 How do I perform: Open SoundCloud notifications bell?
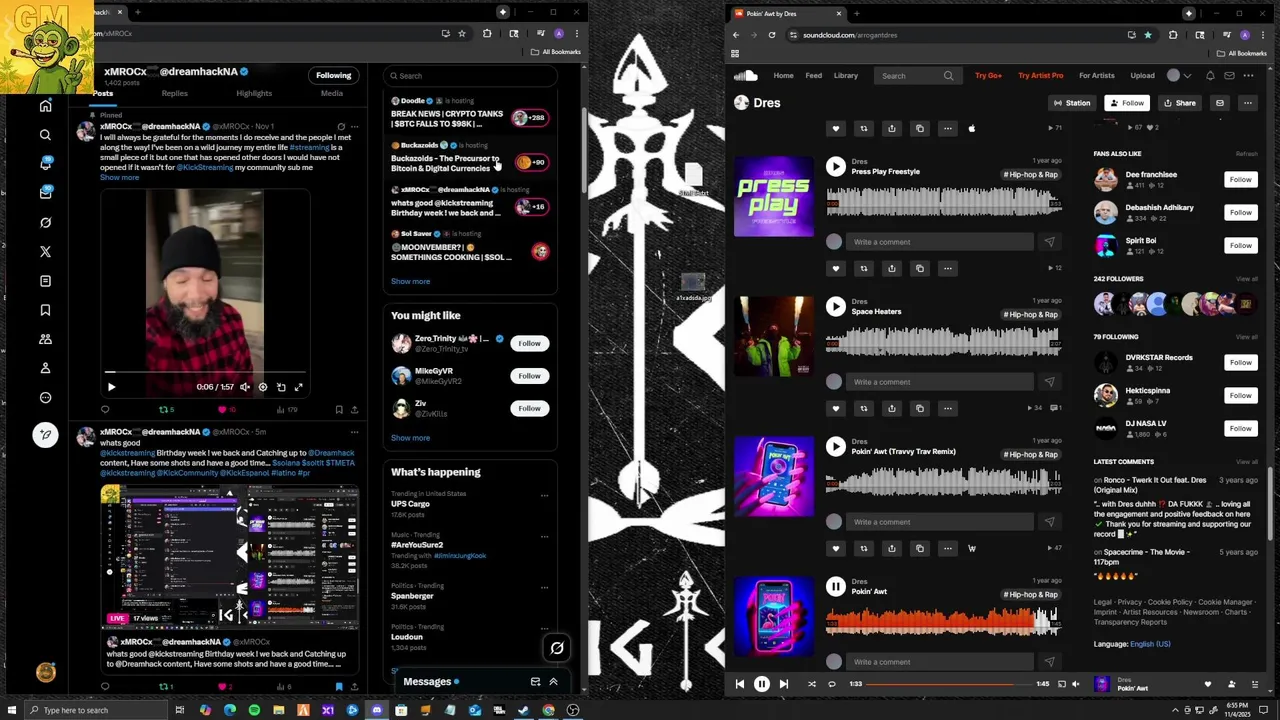click(x=1210, y=76)
